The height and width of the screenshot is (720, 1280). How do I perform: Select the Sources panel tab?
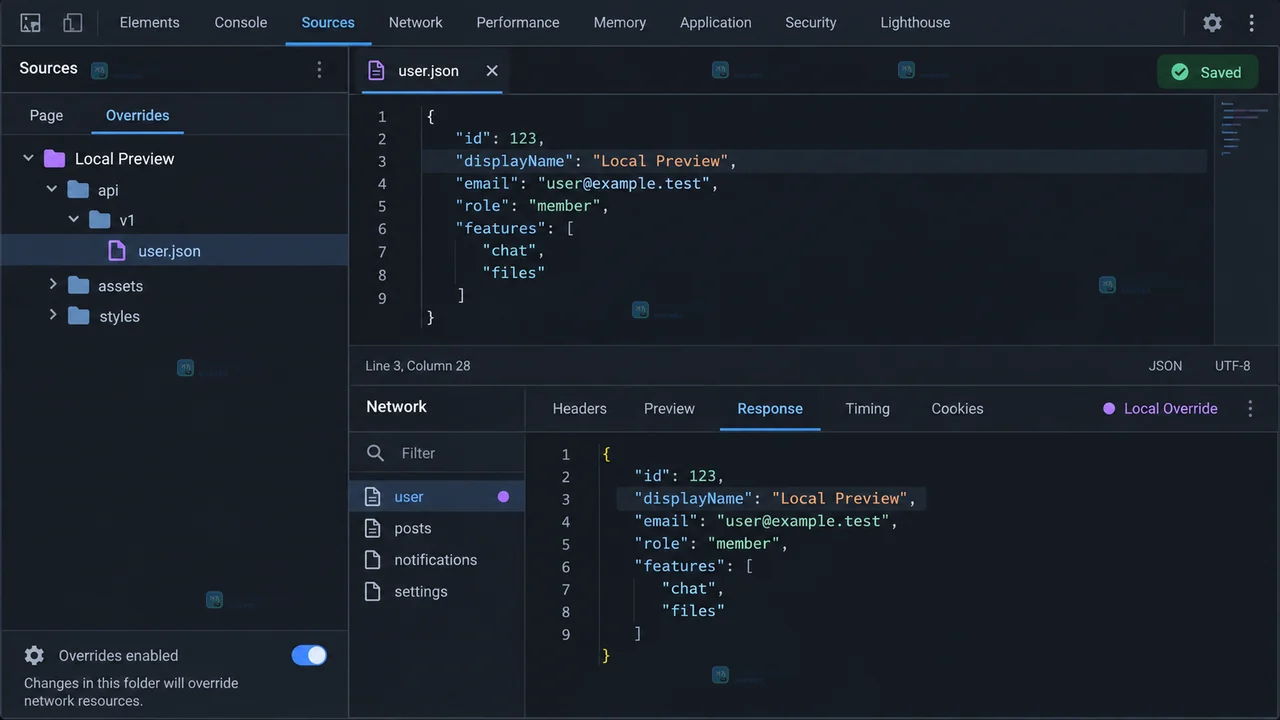pyautogui.click(x=328, y=22)
